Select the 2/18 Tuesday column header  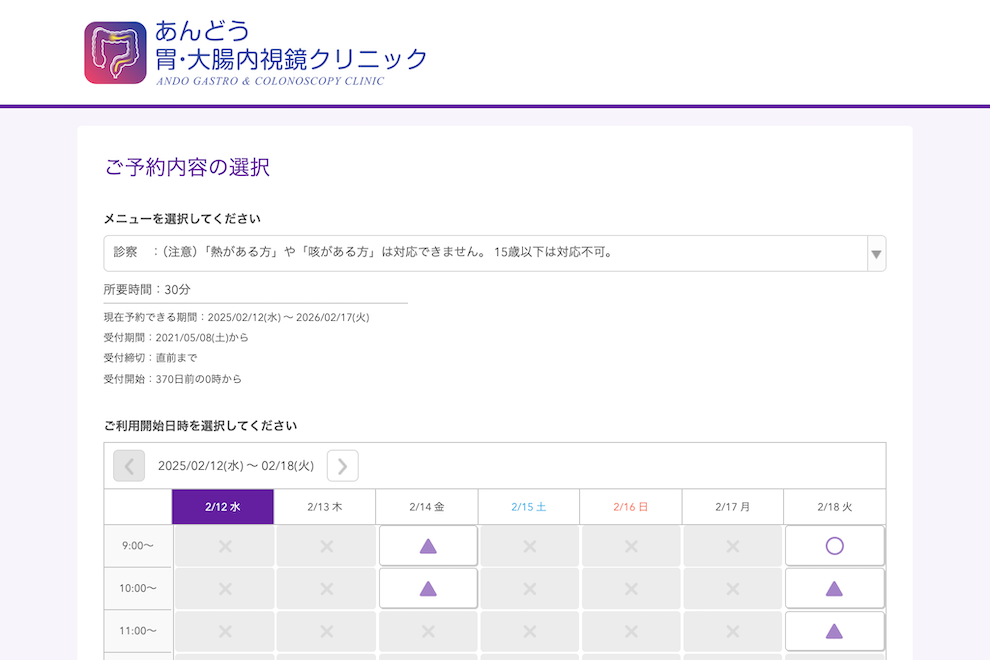(834, 507)
